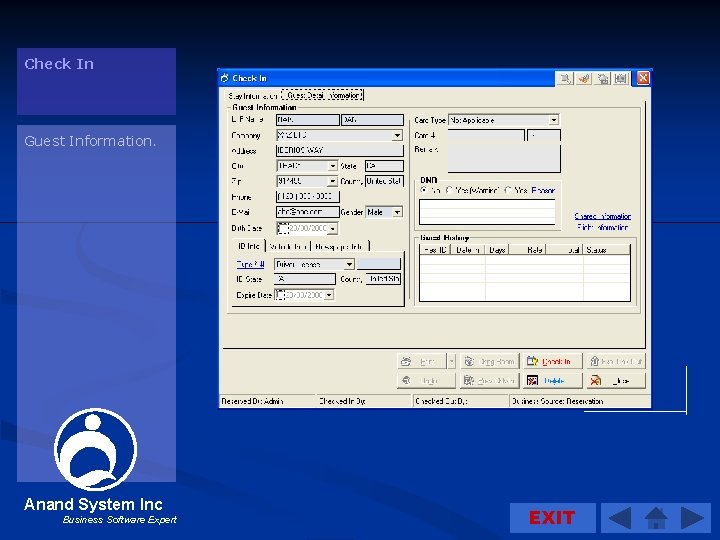720x540 pixels.
Task: Click the home icon in slide navigation
Action: tap(656, 518)
